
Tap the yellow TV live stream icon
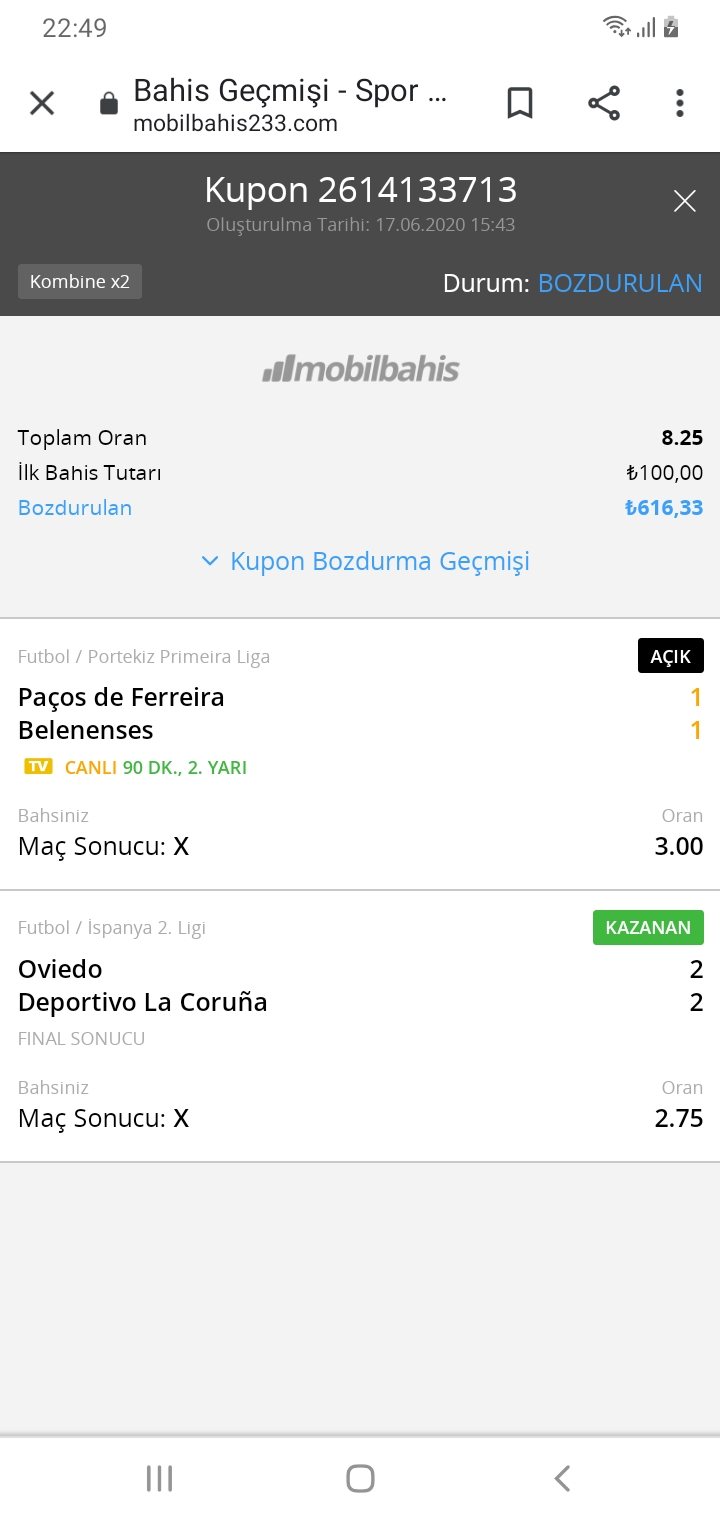point(38,767)
